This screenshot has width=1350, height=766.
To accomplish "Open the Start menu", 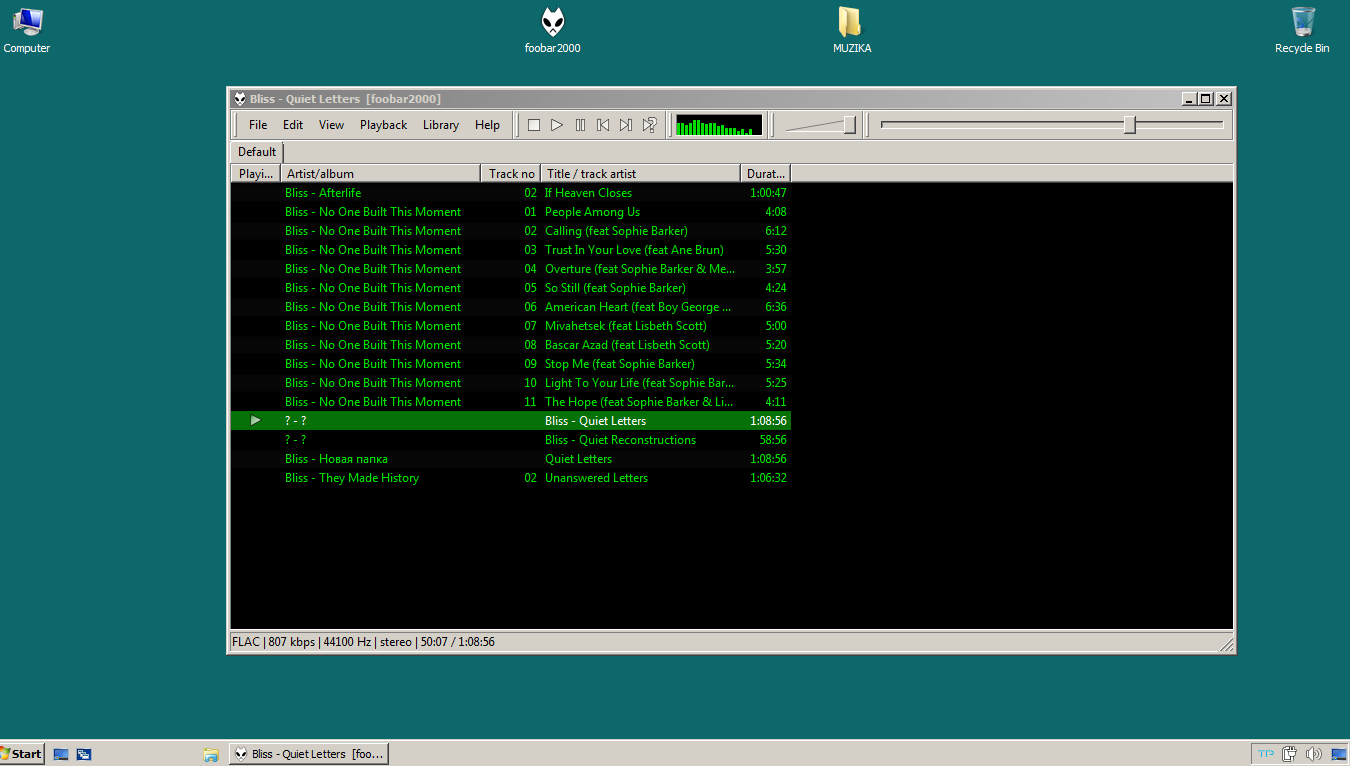I will point(22,754).
